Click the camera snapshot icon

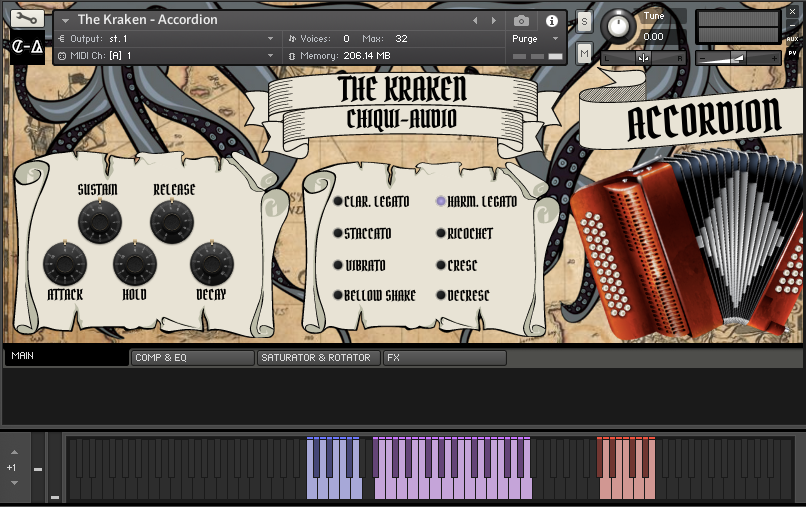click(521, 20)
